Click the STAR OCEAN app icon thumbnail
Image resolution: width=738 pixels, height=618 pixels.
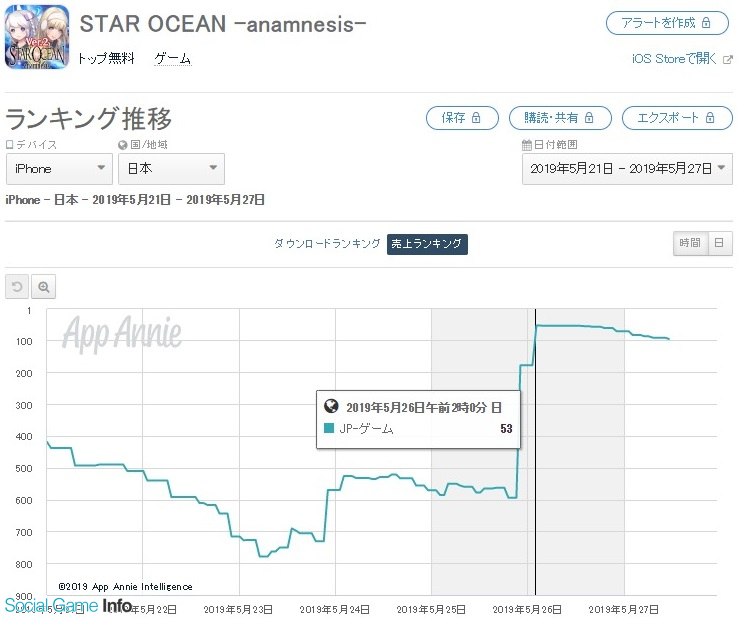point(37,37)
